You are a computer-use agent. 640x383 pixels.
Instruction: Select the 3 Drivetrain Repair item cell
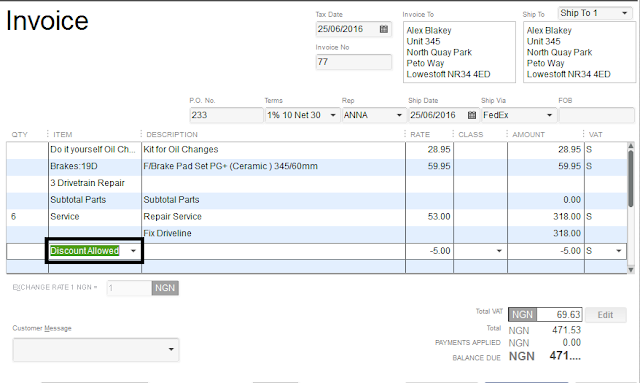pyautogui.click(x=95, y=183)
